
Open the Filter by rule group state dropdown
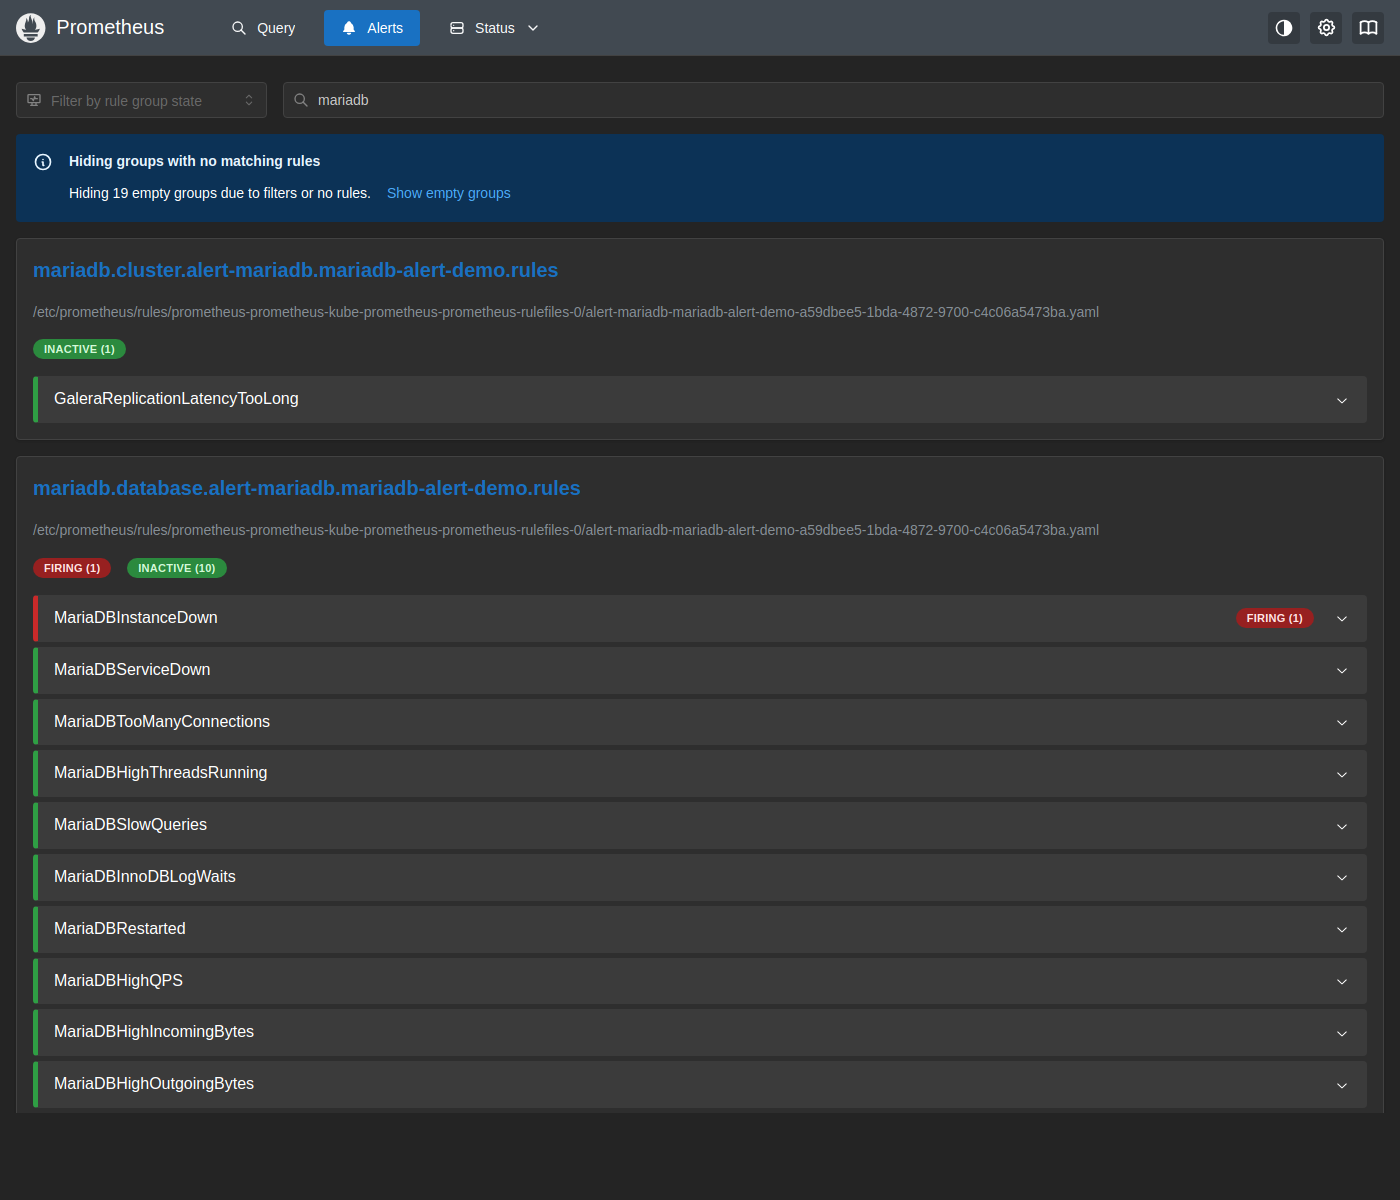coord(141,100)
